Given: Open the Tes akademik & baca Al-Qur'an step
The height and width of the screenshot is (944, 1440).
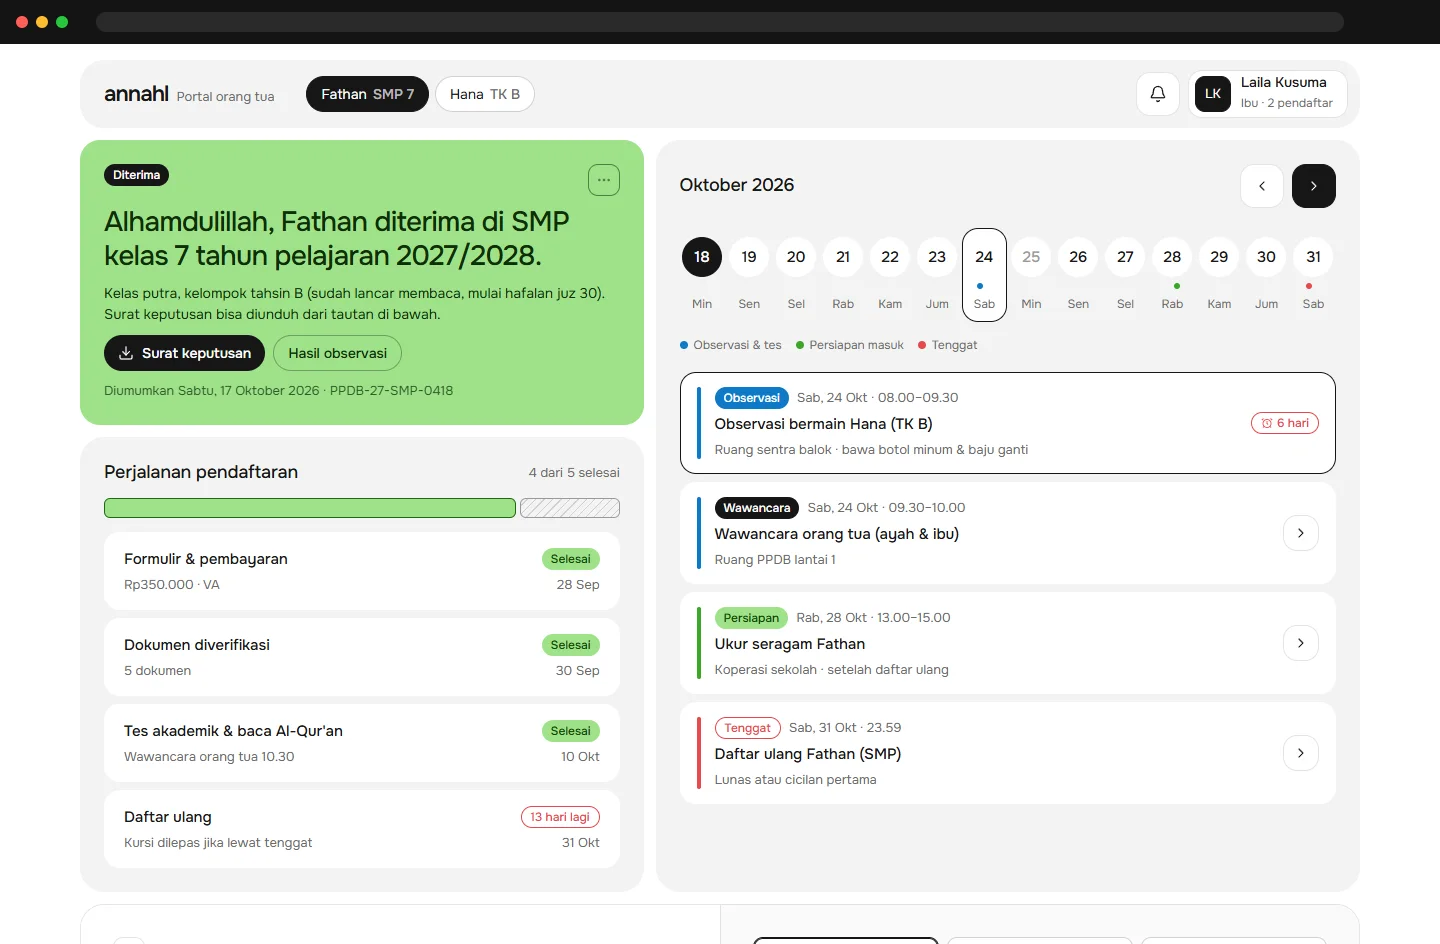Looking at the screenshot, I should [x=362, y=743].
